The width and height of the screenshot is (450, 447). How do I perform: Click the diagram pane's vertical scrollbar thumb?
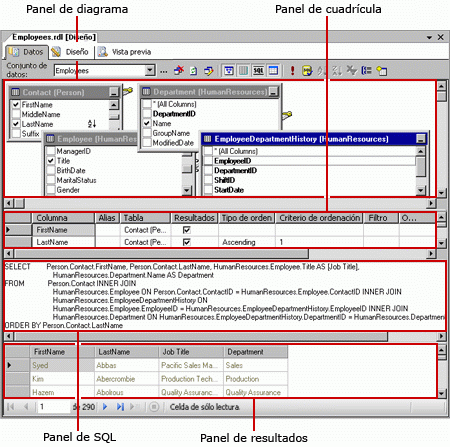pos(441,97)
